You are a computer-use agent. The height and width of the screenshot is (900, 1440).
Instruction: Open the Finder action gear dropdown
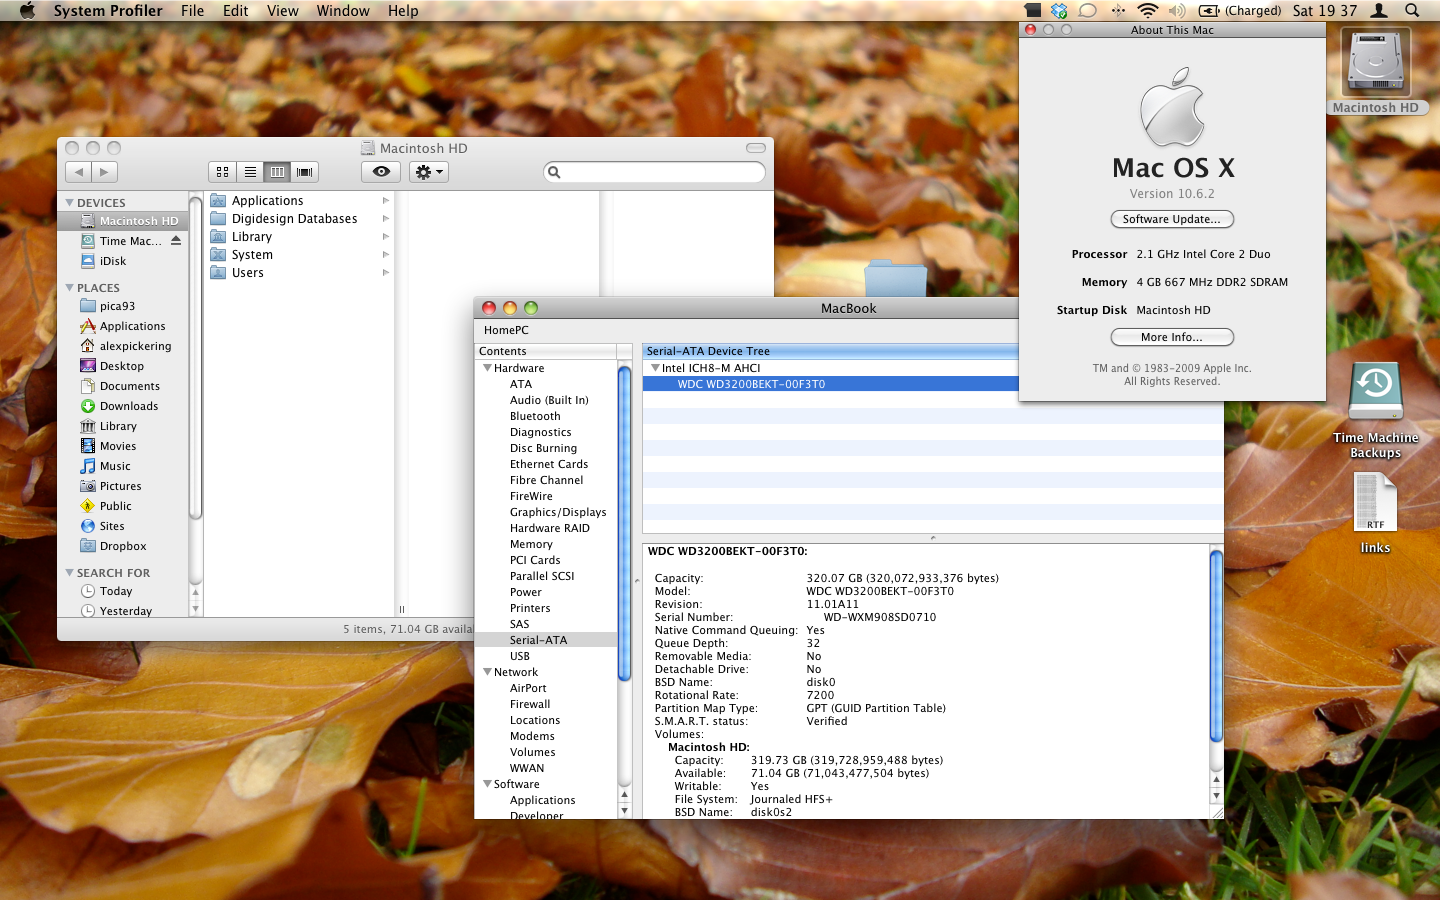pyautogui.click(x=428, y=172)
